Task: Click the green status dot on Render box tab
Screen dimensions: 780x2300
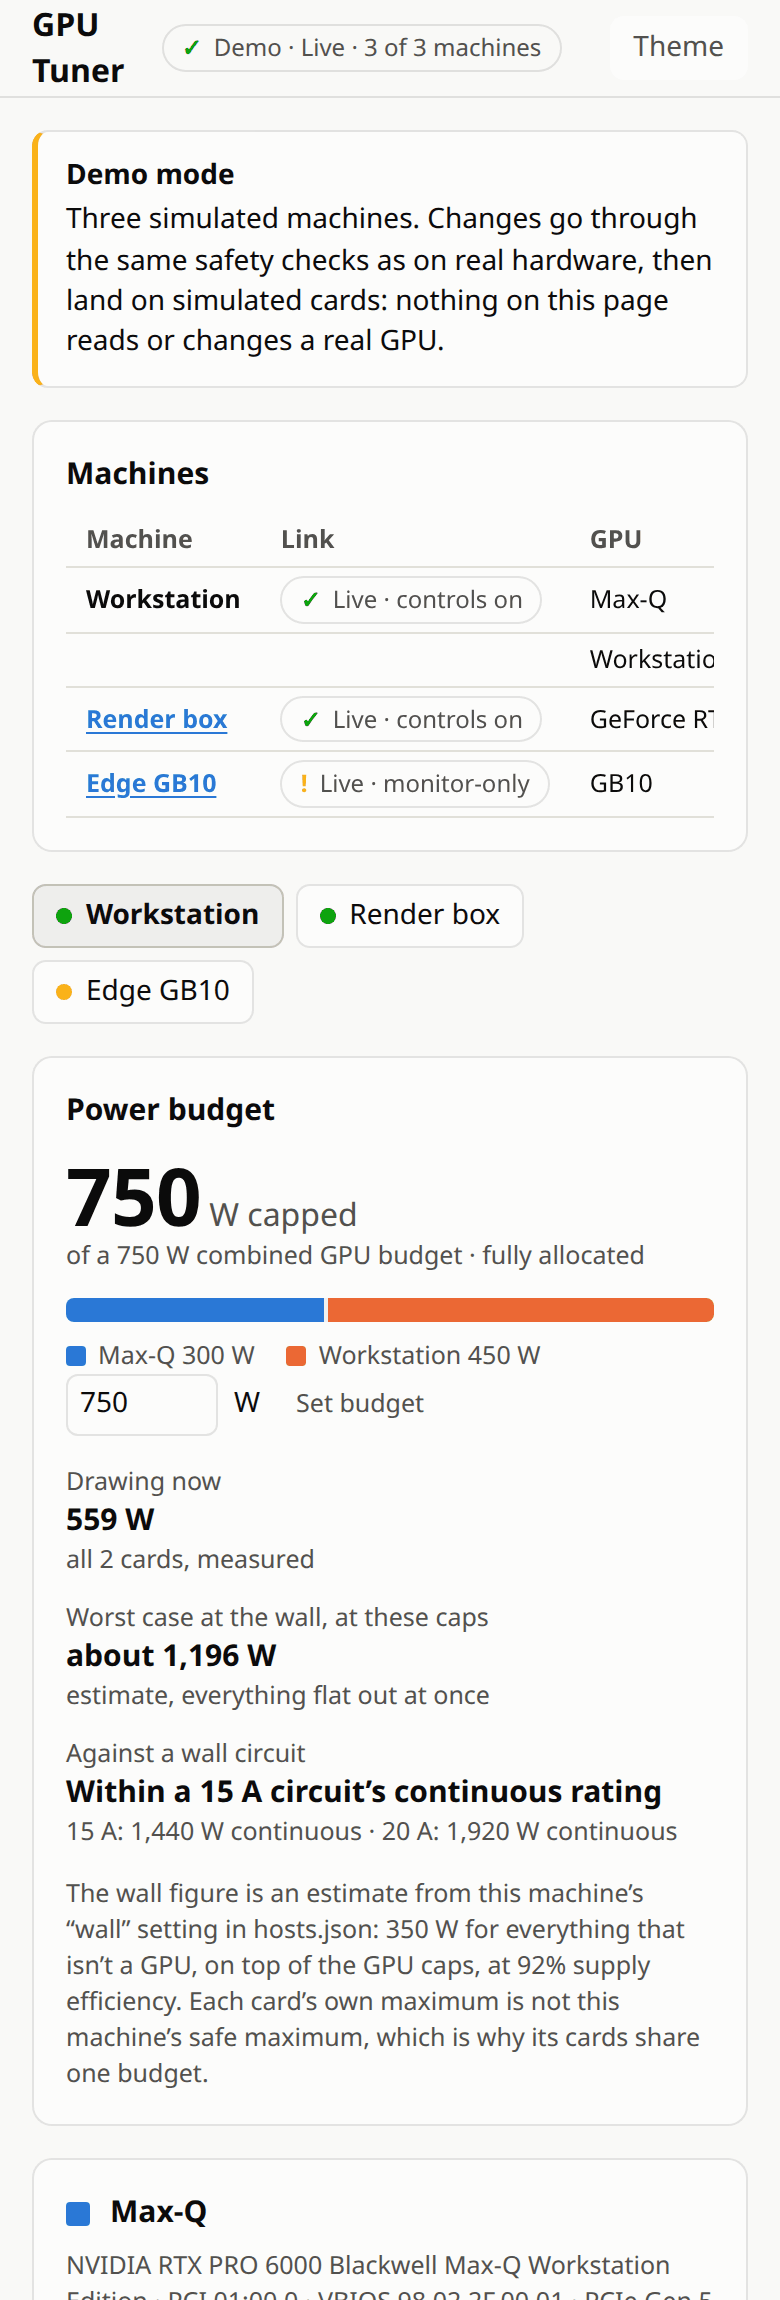Action: (327, 916)
